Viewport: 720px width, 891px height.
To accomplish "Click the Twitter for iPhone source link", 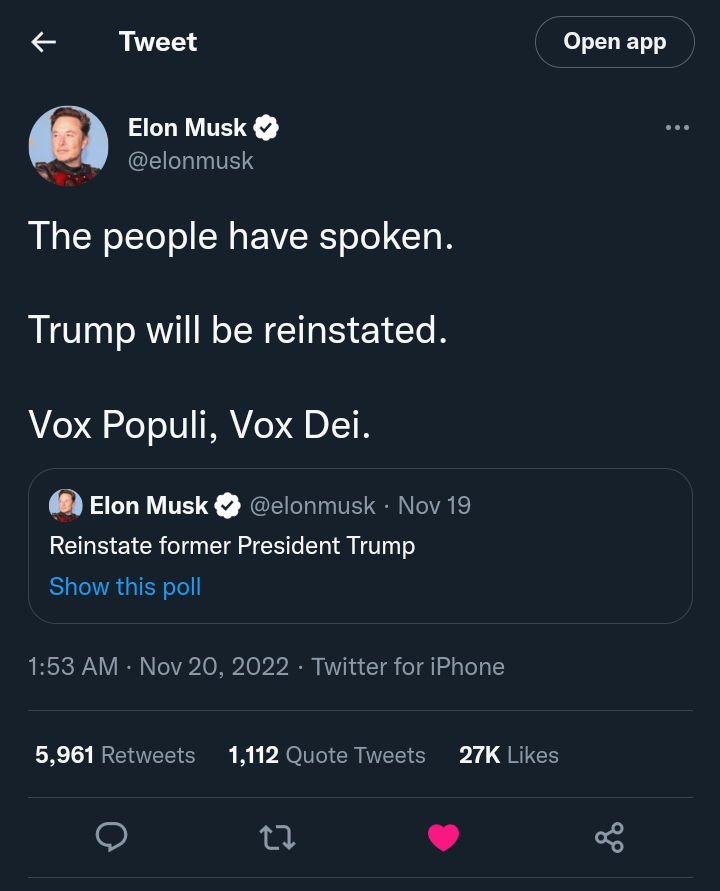I will [408, 667].
